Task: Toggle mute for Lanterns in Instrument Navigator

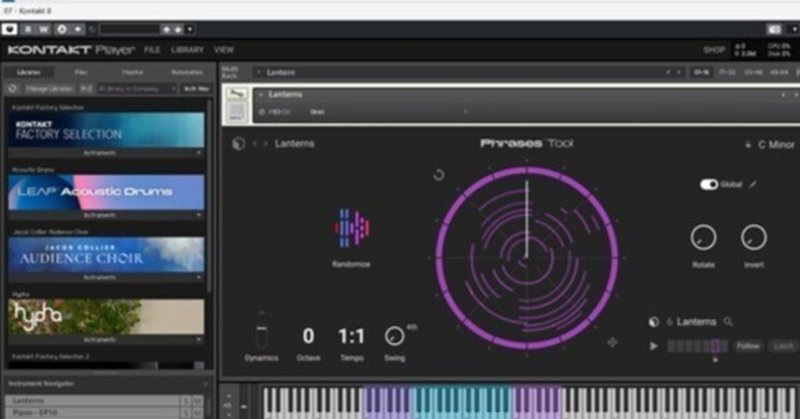Action: 197,401
